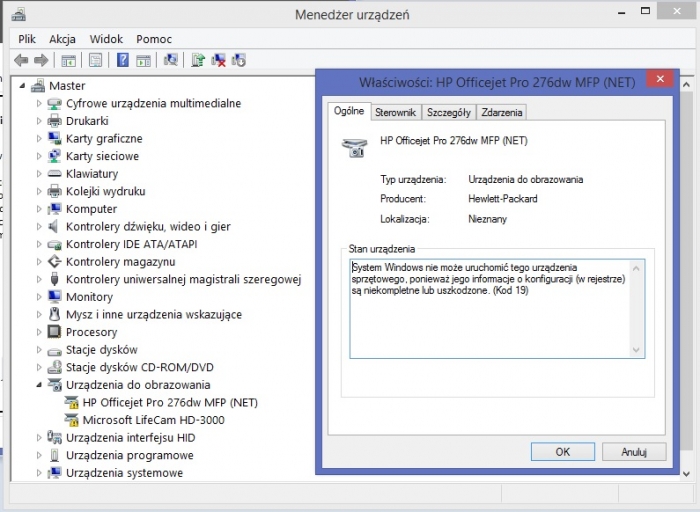Click Update driver software toolbar icon
The height and width of the screenshot is (512, 700).
(x=198, y=60)
